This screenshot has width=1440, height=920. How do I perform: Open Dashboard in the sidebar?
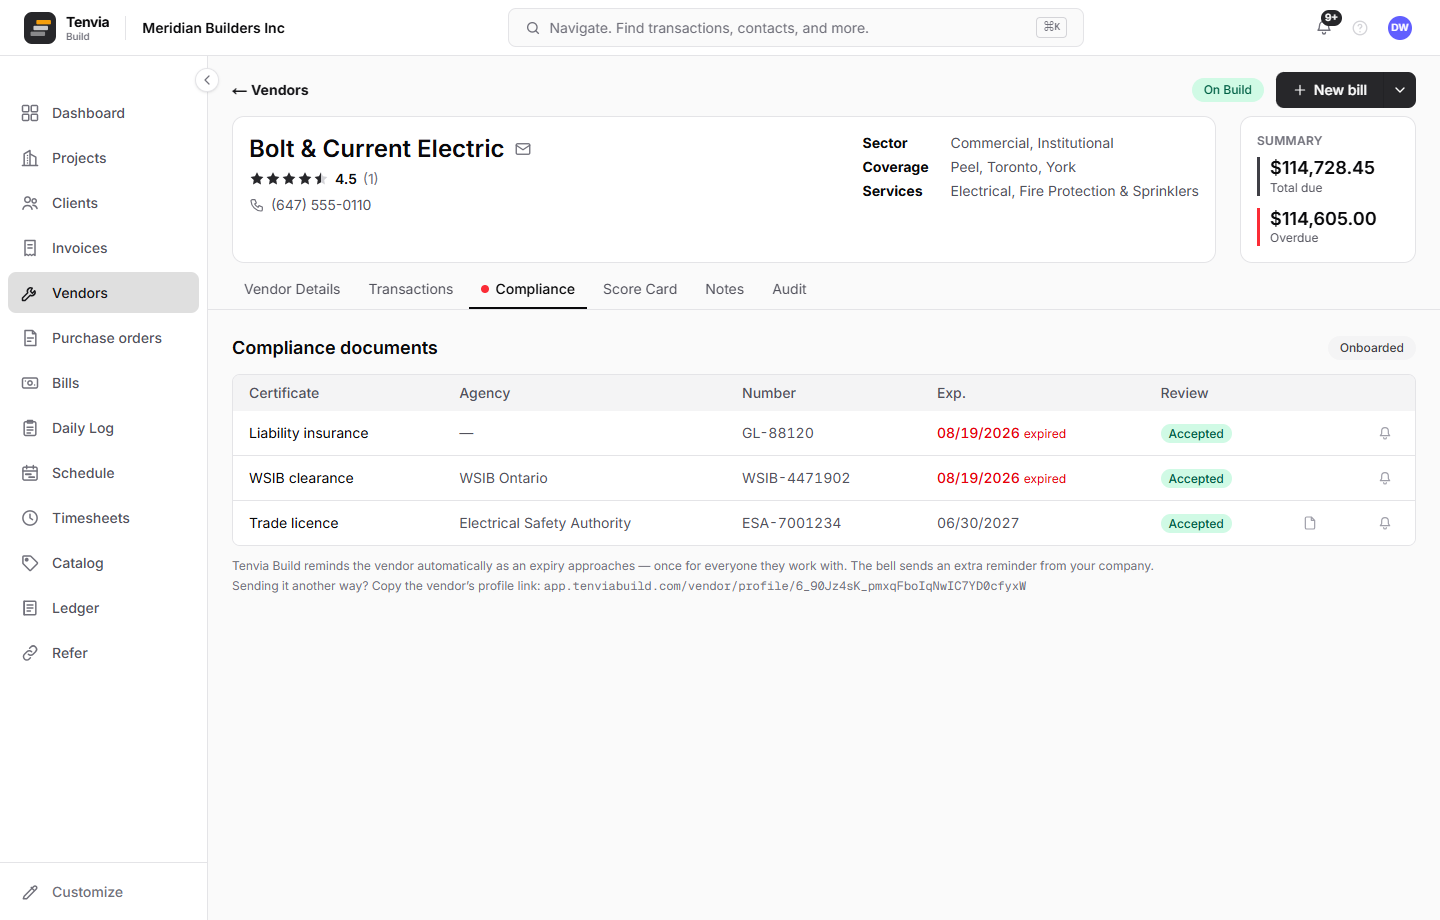pos(103,113)
